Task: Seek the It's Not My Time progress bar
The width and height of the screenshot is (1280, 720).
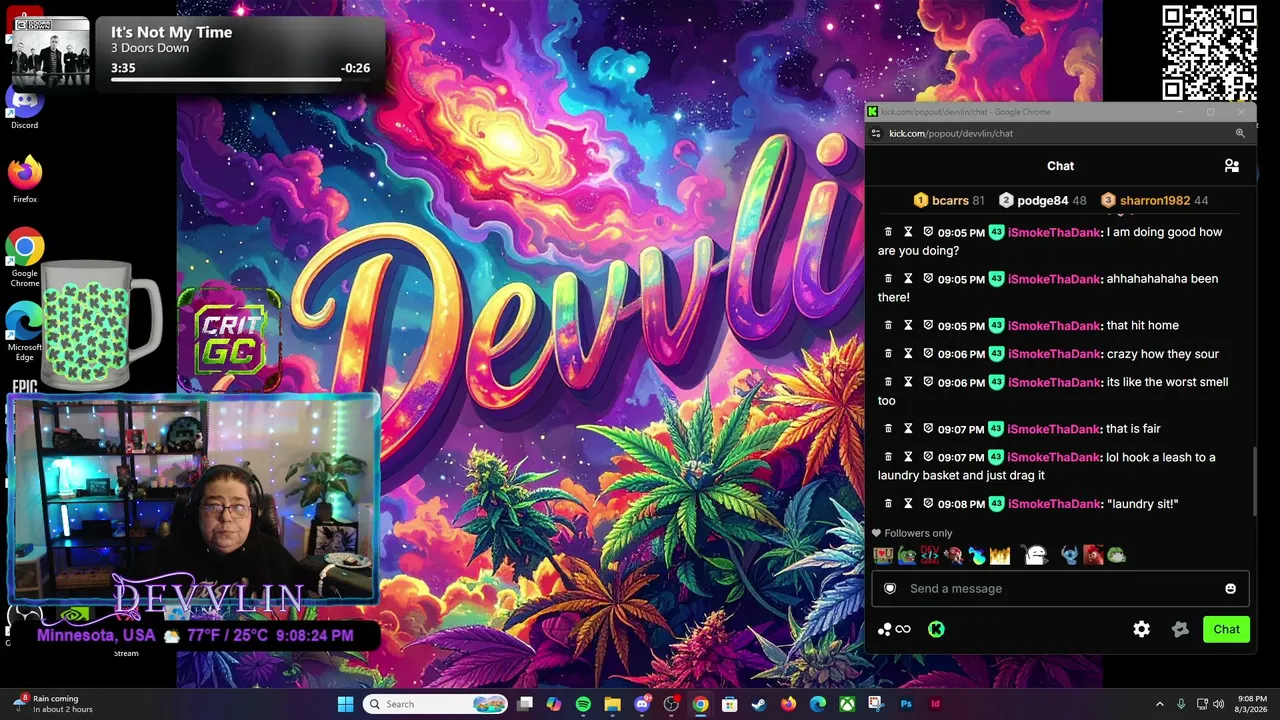Action: [240, 79]
